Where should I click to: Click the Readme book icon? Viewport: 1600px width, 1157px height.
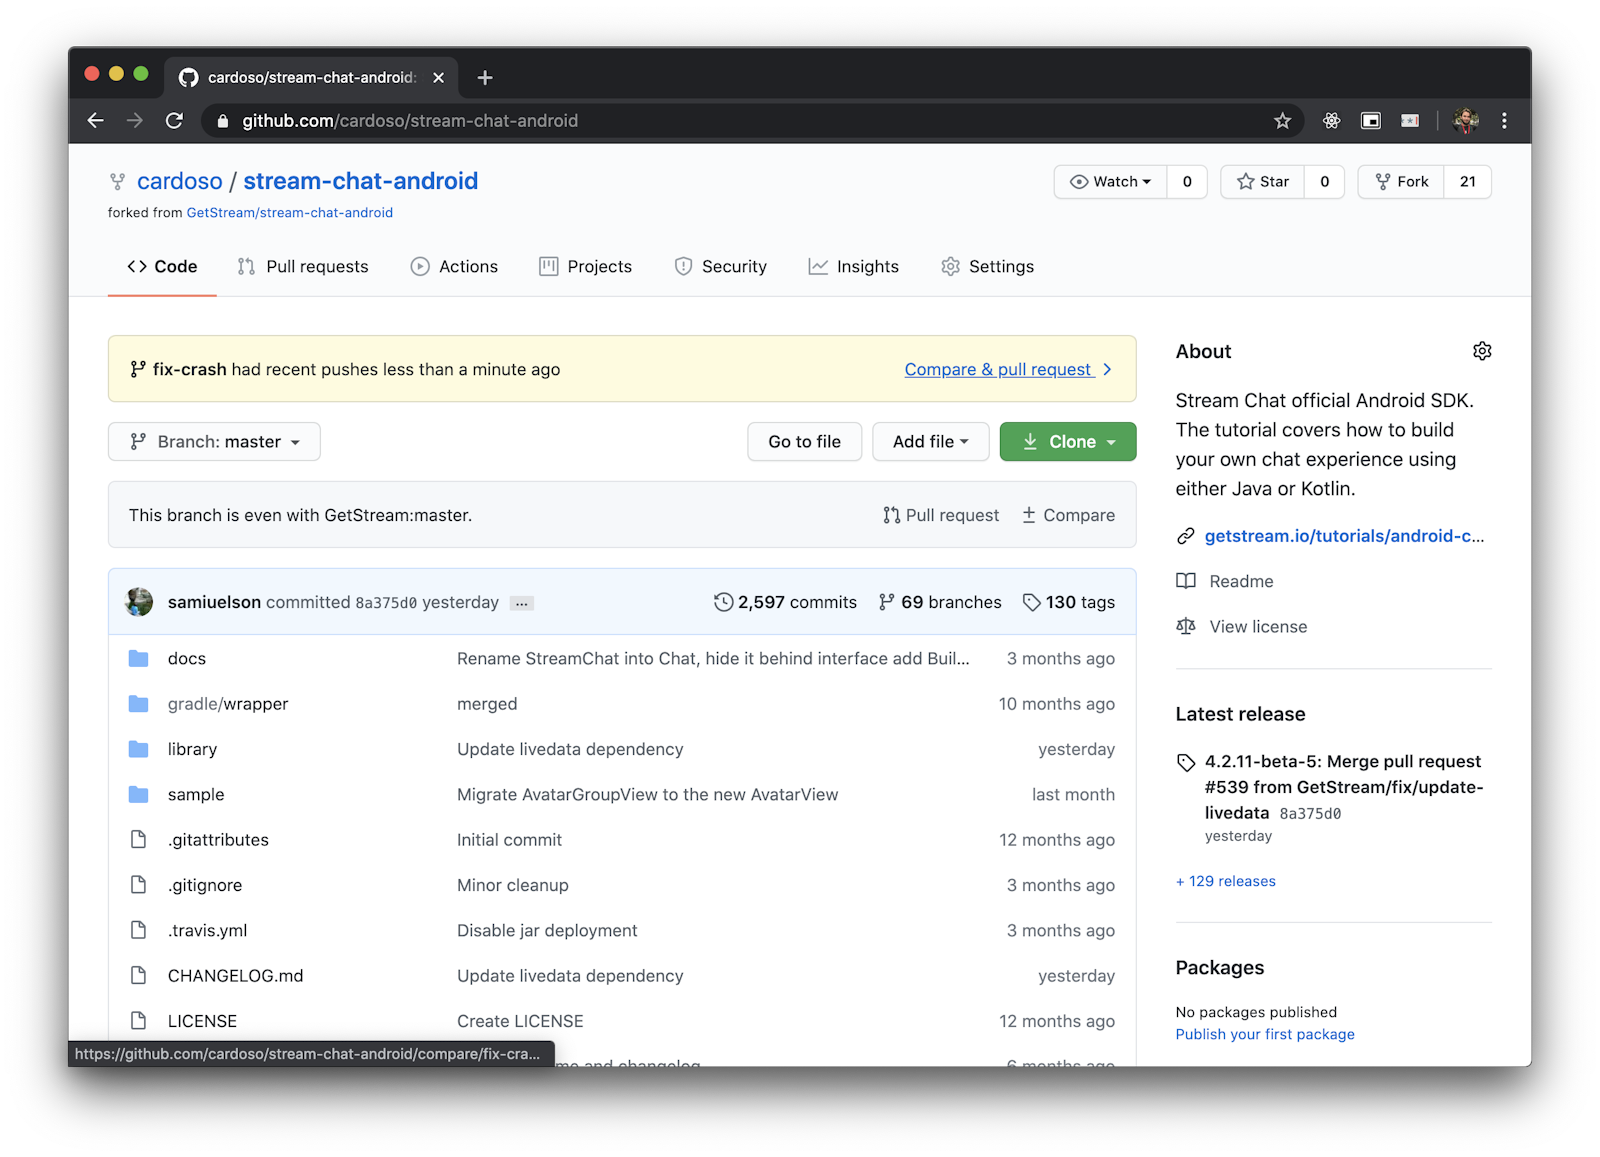[1186, 581]
